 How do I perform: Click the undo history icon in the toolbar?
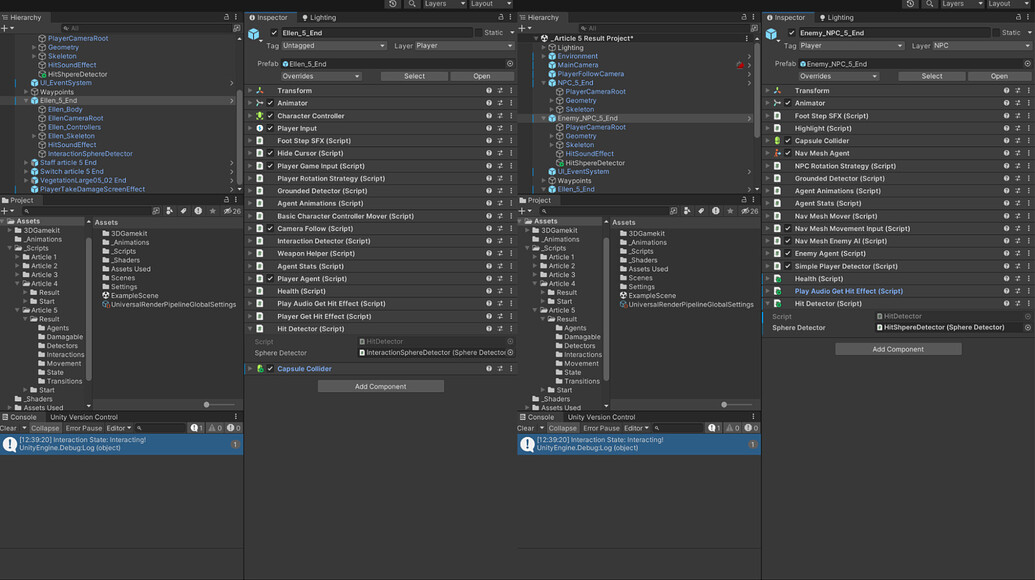[x=390, y=4]
